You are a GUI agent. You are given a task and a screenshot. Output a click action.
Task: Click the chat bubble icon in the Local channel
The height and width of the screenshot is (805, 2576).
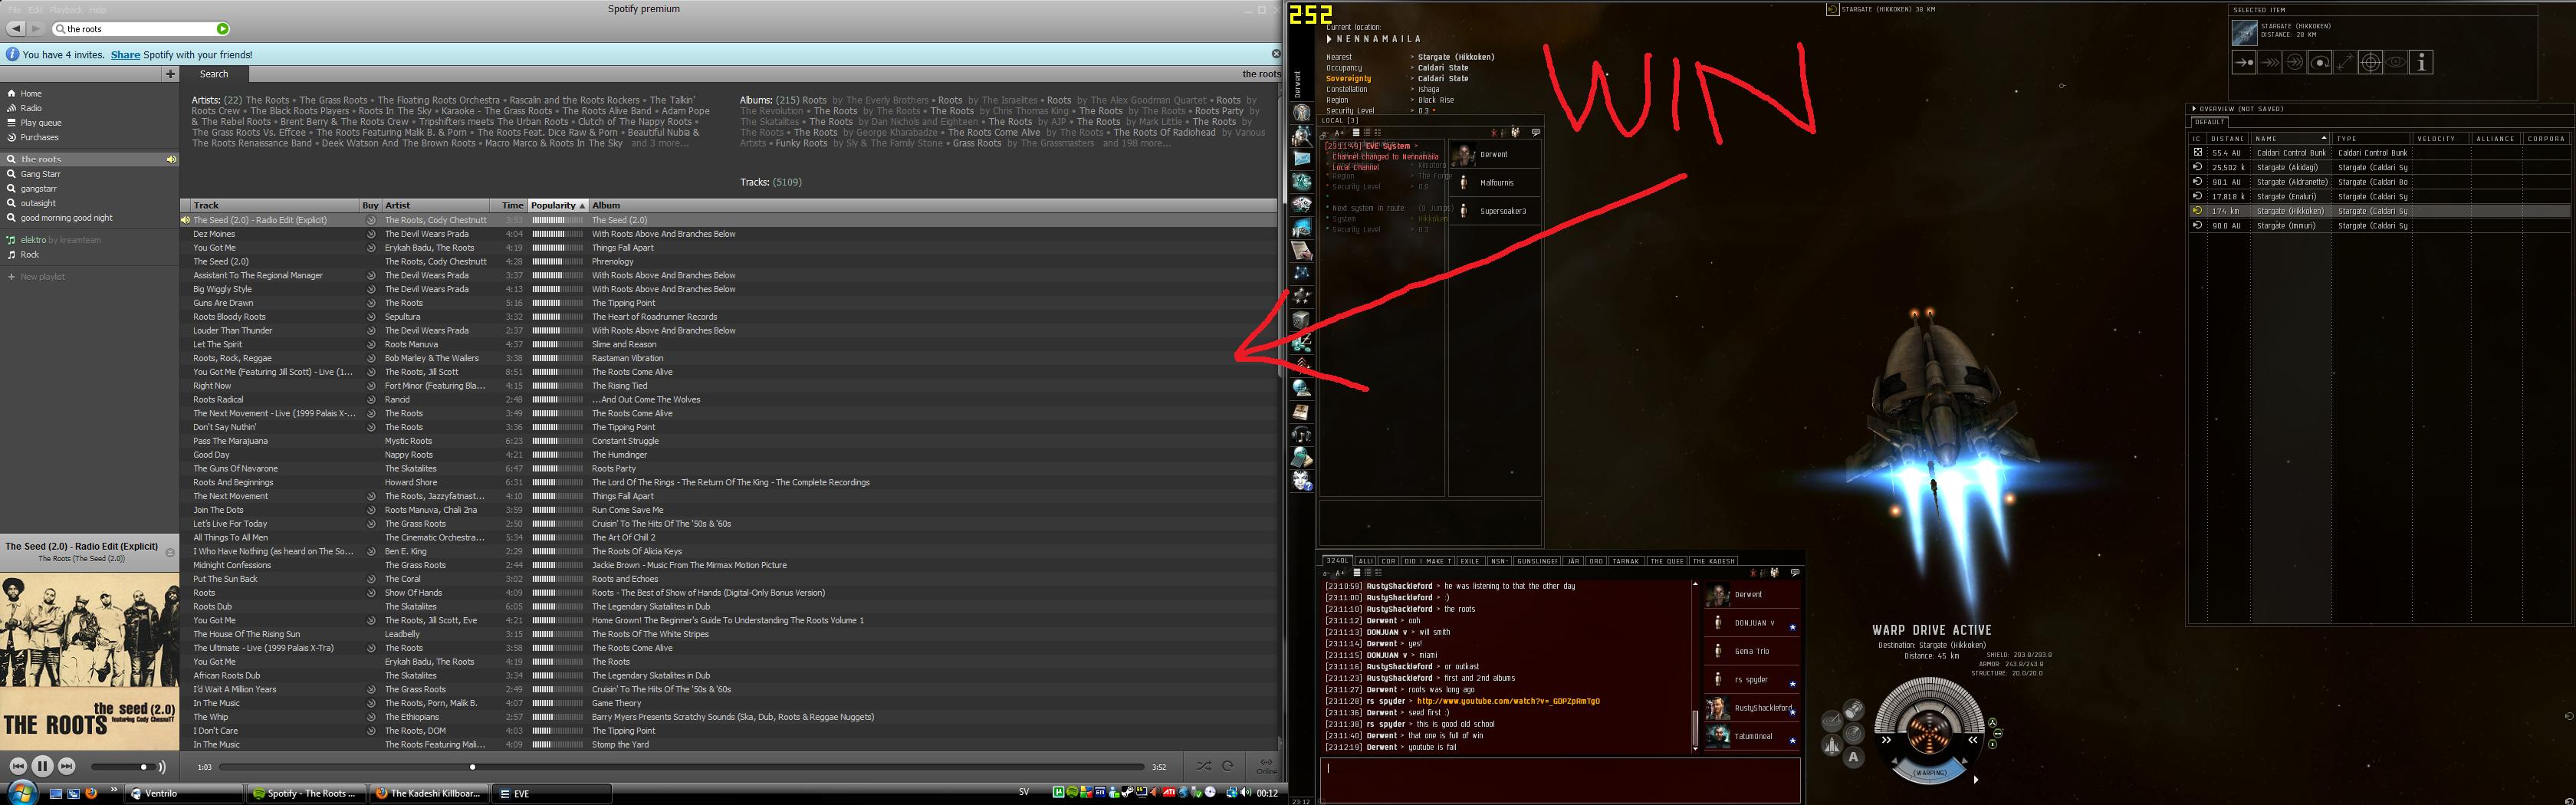coord(1536,132)
